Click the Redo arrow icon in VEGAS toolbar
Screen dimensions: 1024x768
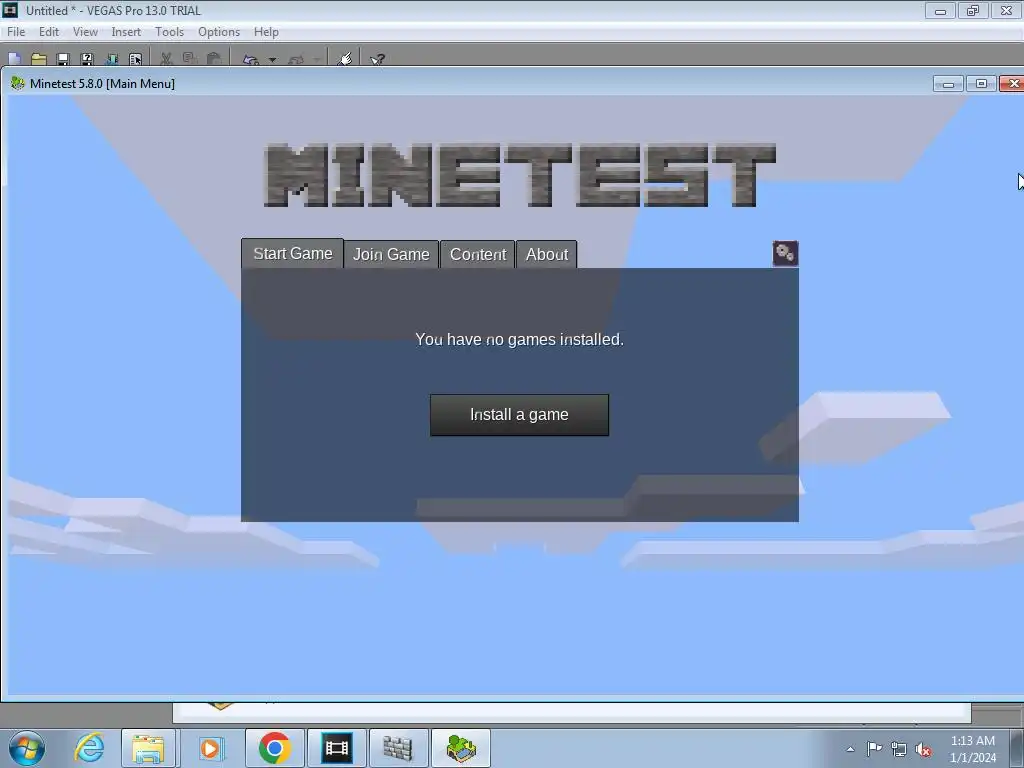[296, 59]
